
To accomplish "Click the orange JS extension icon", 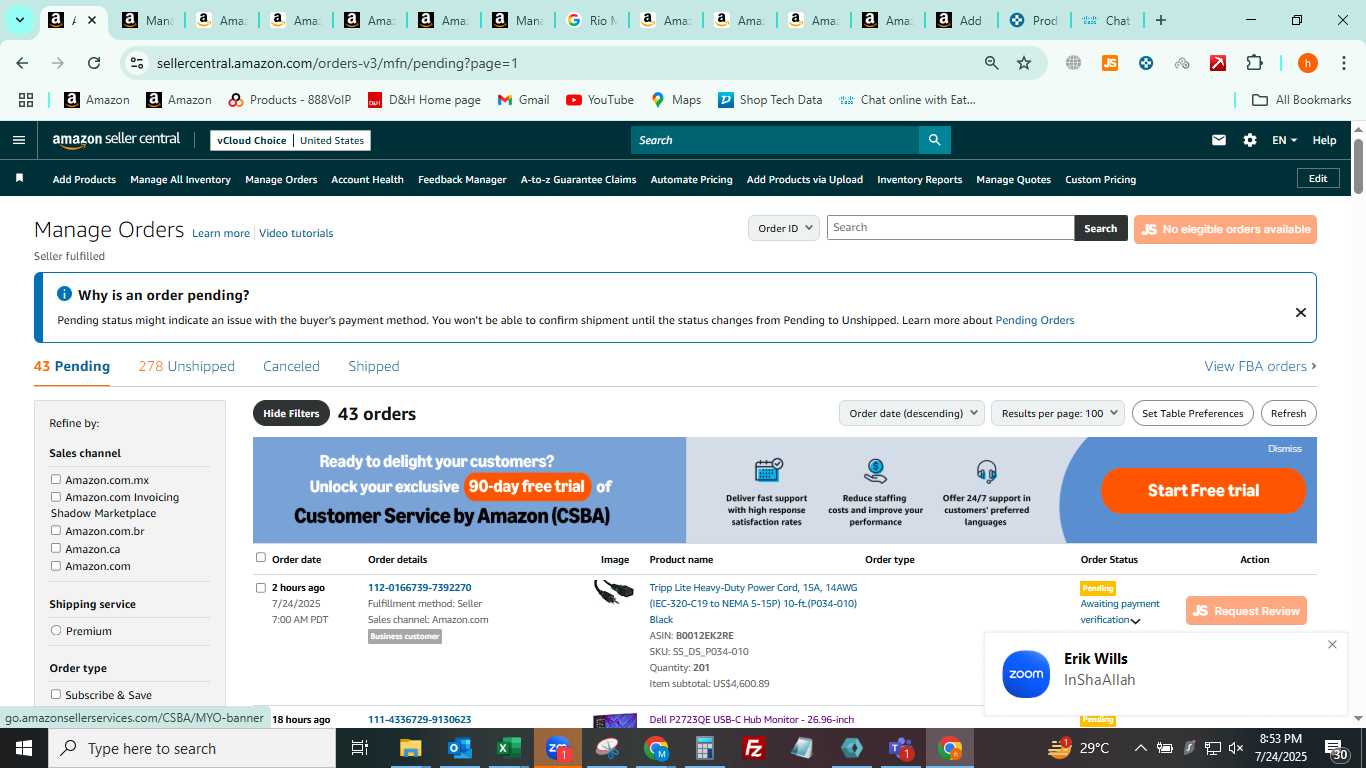I will click(1109, 63).
